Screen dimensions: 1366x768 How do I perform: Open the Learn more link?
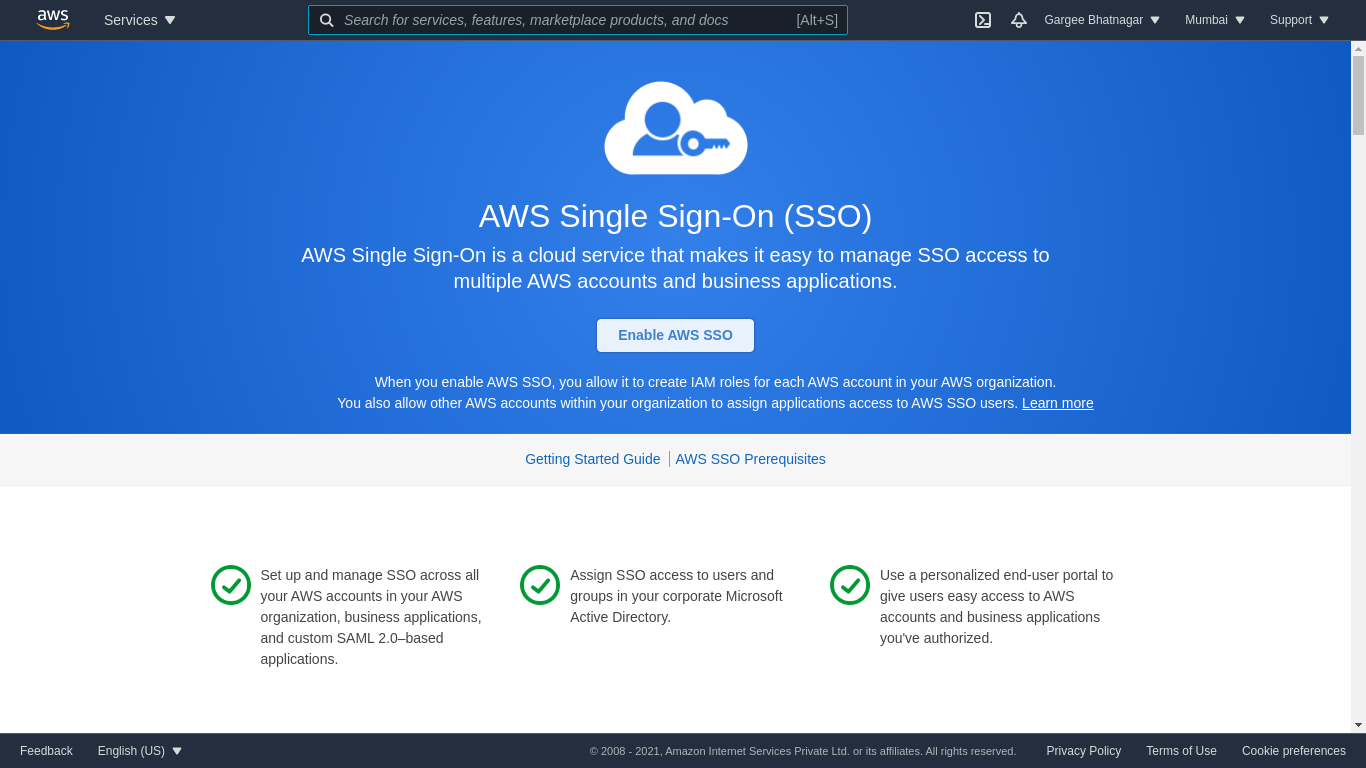click(x=1057, y=403)
